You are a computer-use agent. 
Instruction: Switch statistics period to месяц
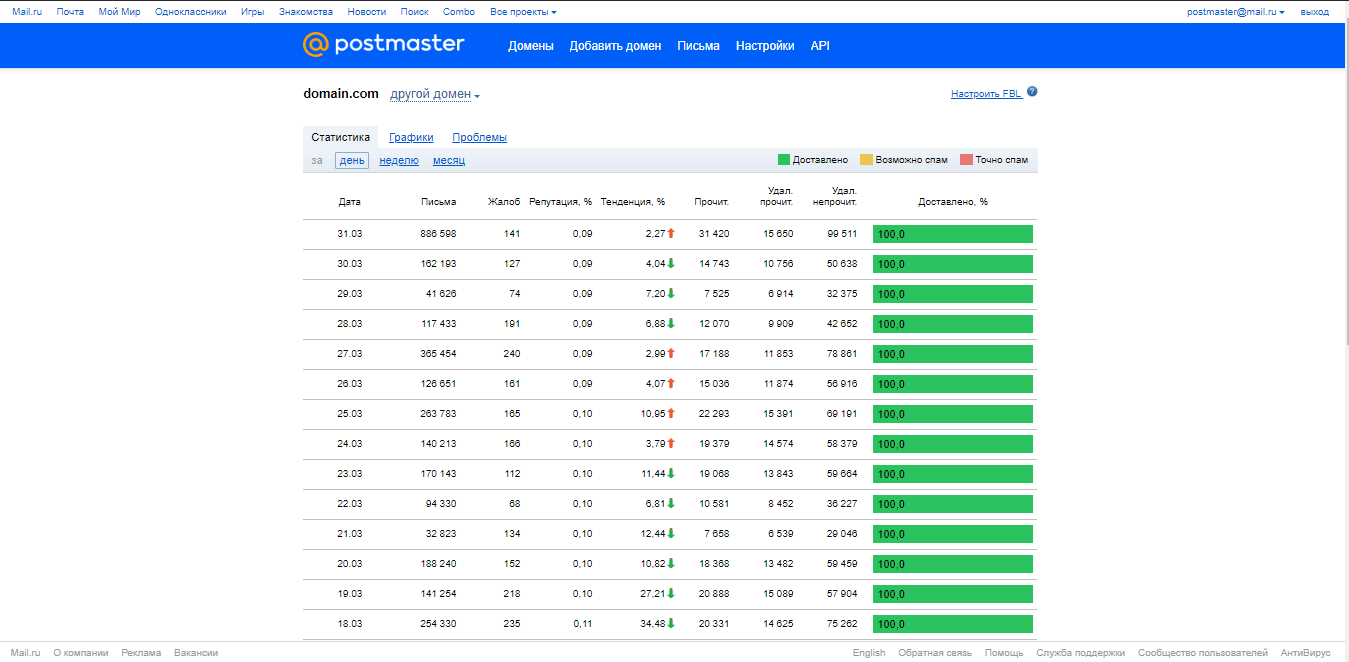click(448, 160)
